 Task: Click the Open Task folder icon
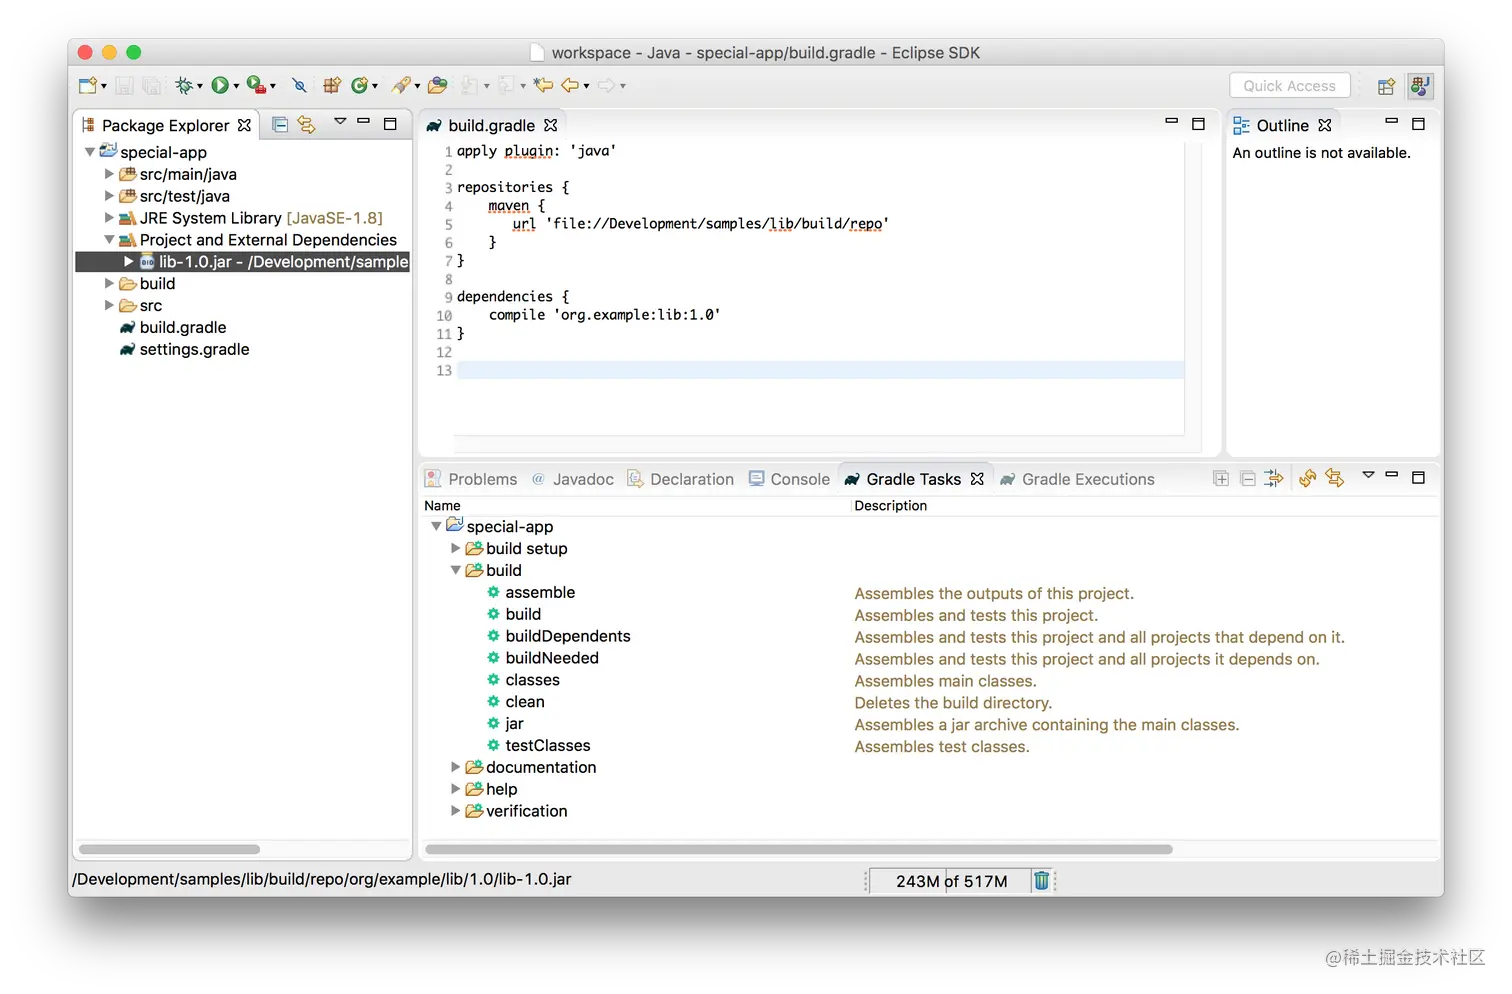click(x=437, y=86)
